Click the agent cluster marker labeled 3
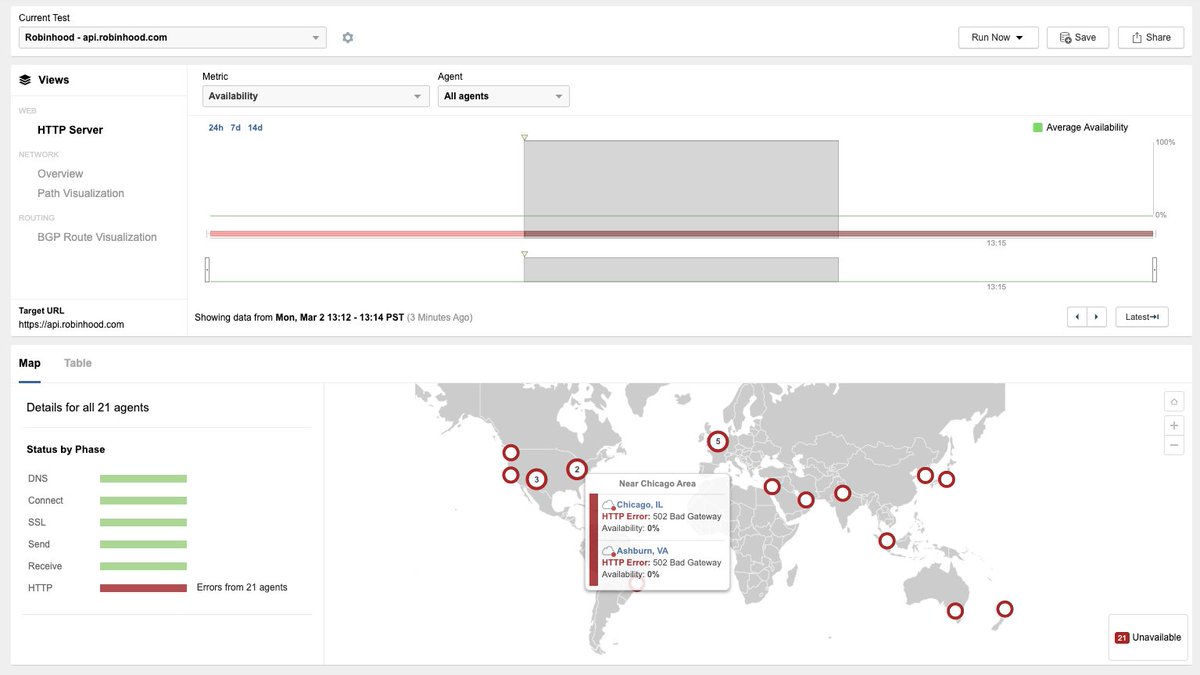 [x=537, y=480]
